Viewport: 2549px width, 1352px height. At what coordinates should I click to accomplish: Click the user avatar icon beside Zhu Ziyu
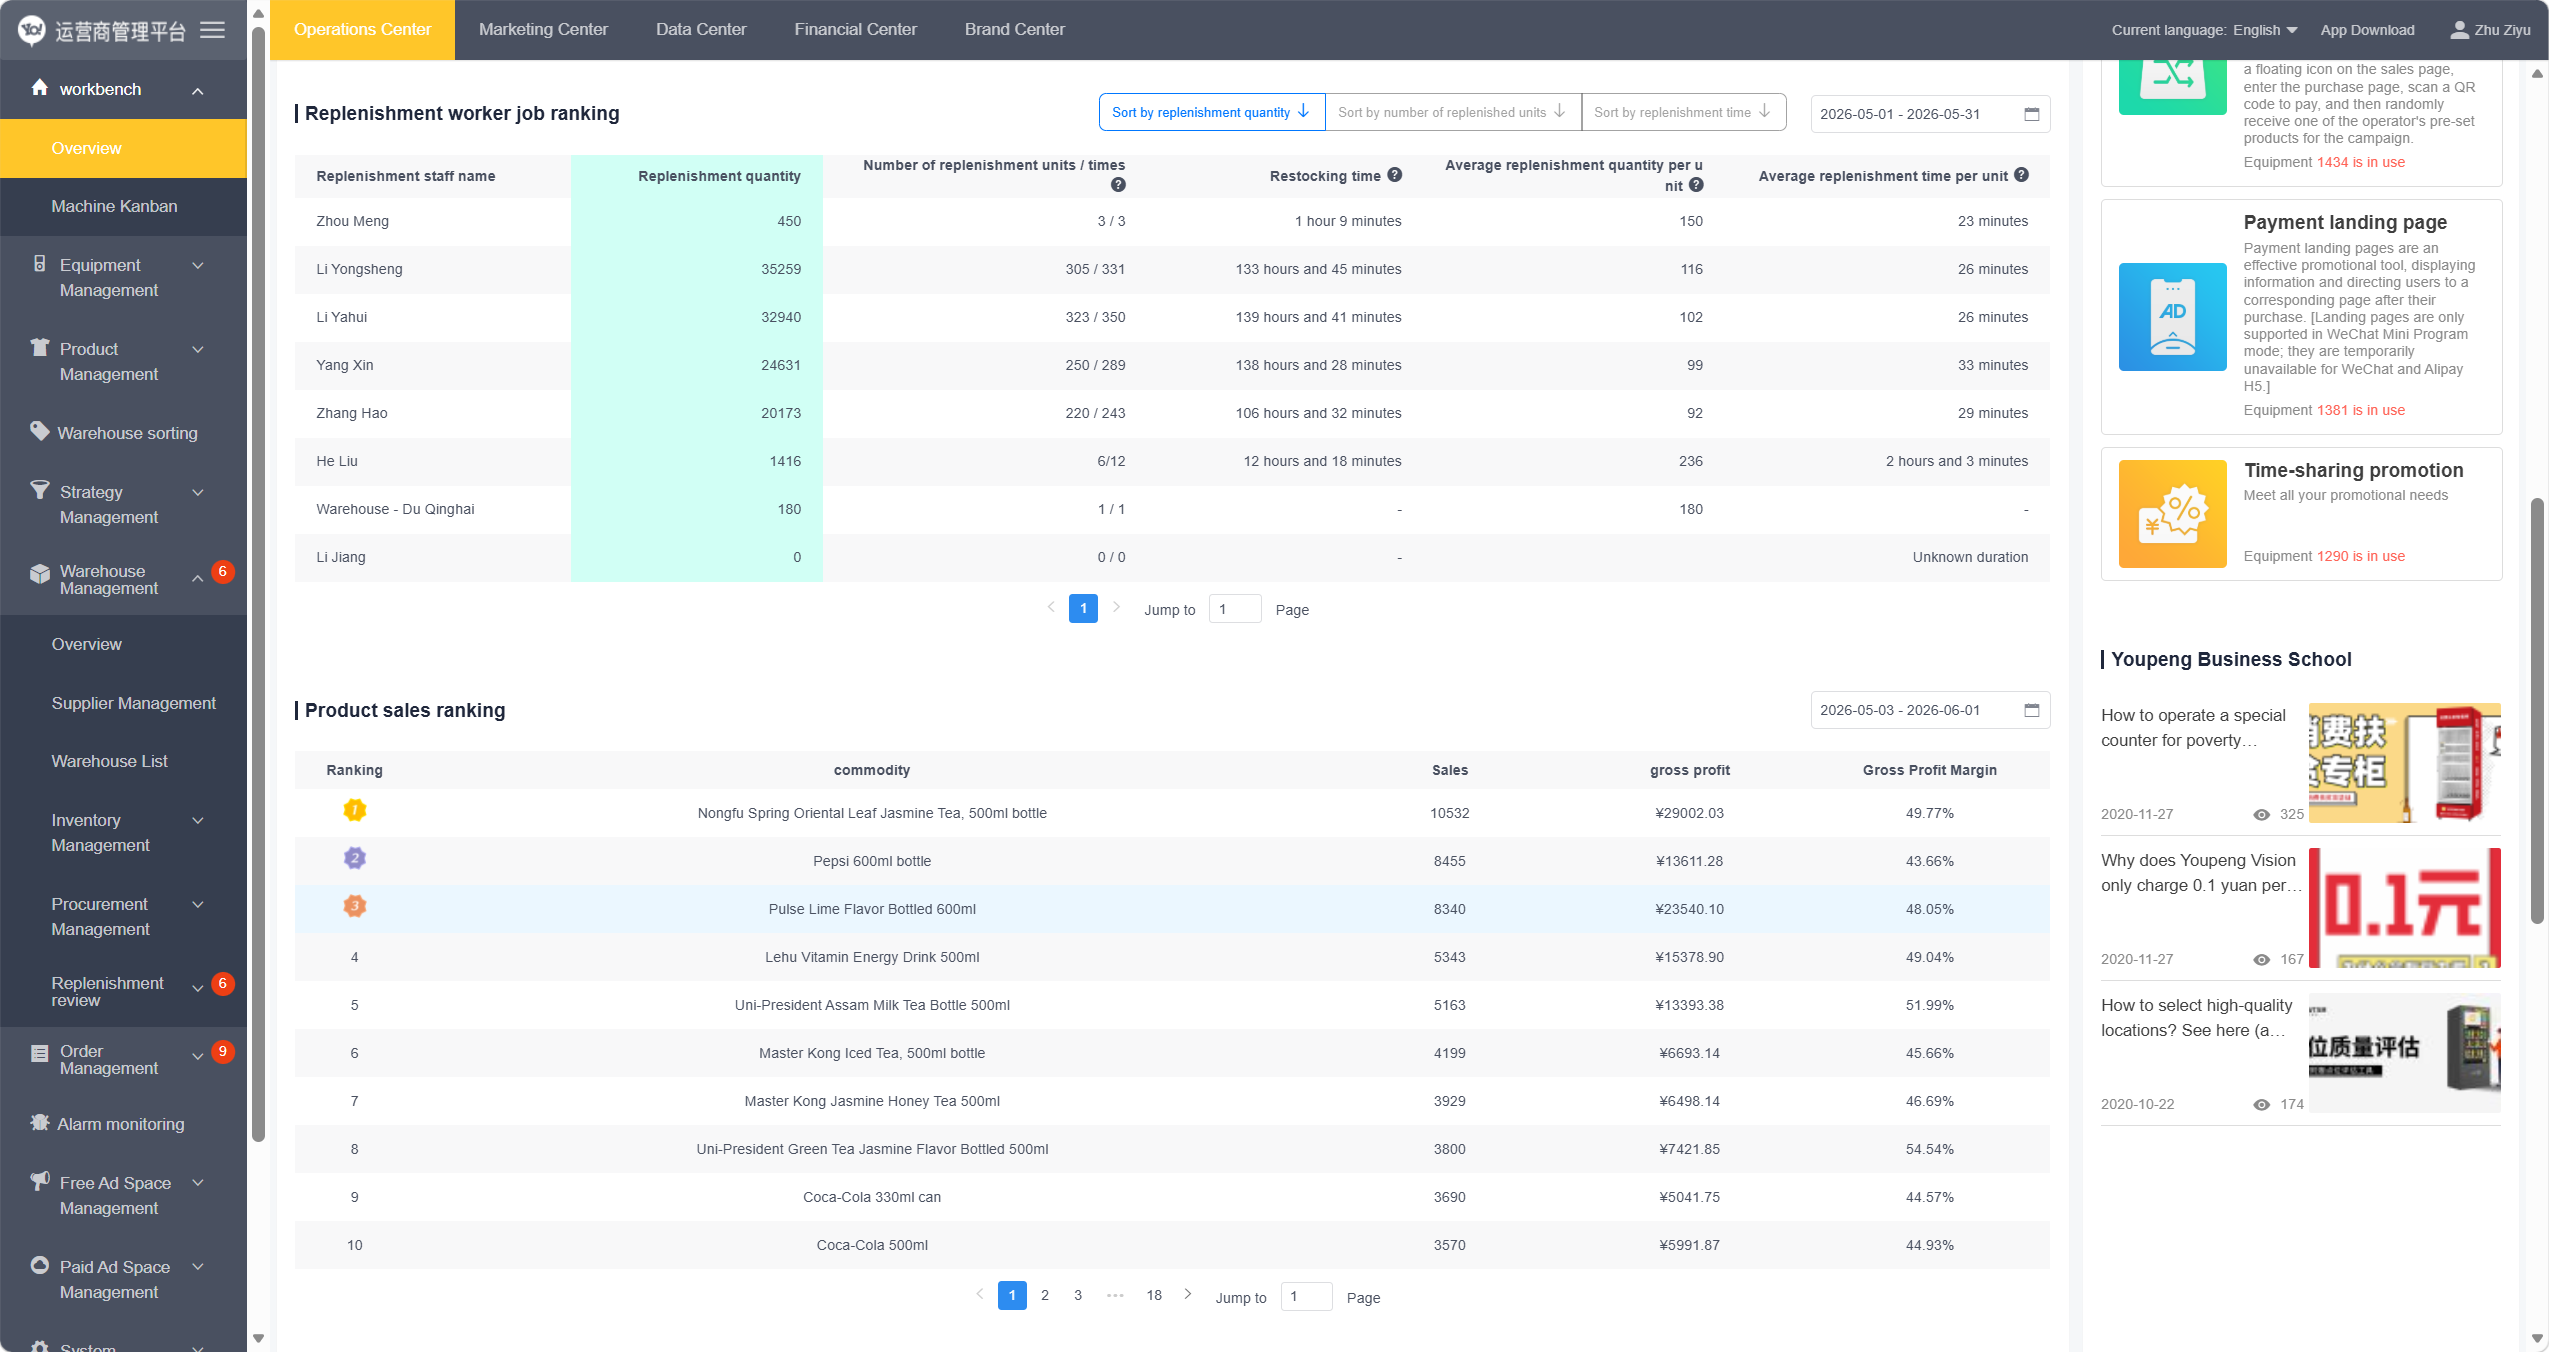tap(2459, 30)
